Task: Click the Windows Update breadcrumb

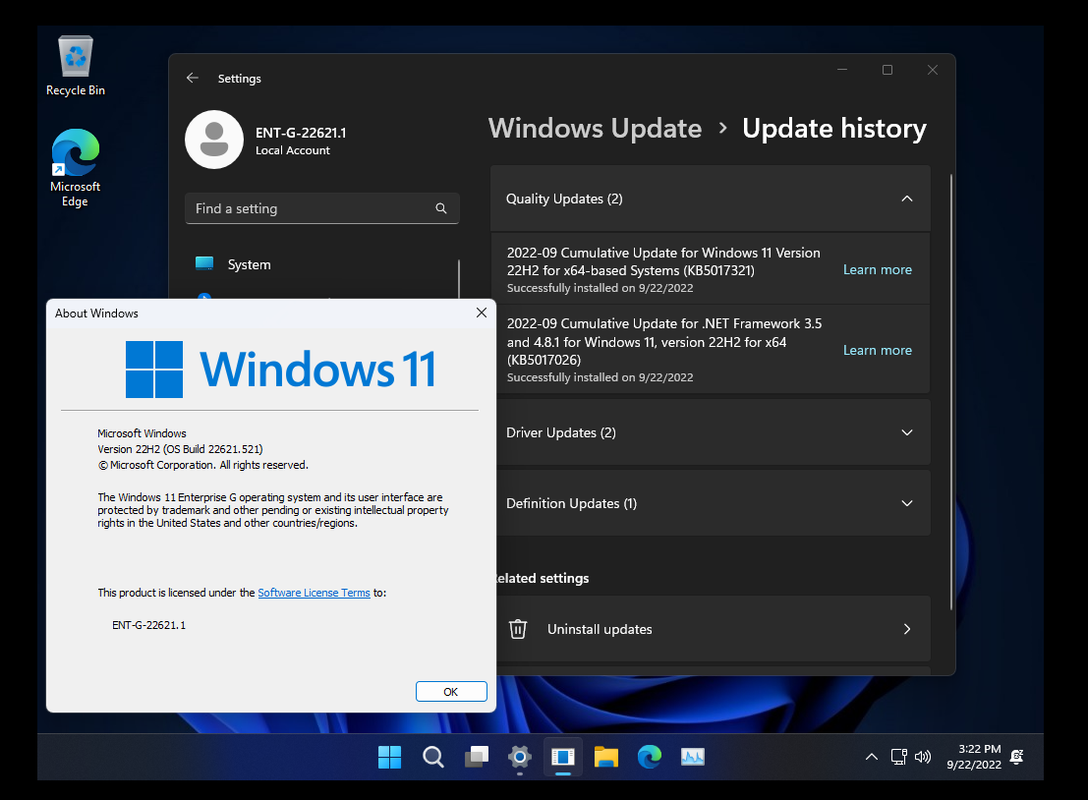Action: (x=595, y=128)
